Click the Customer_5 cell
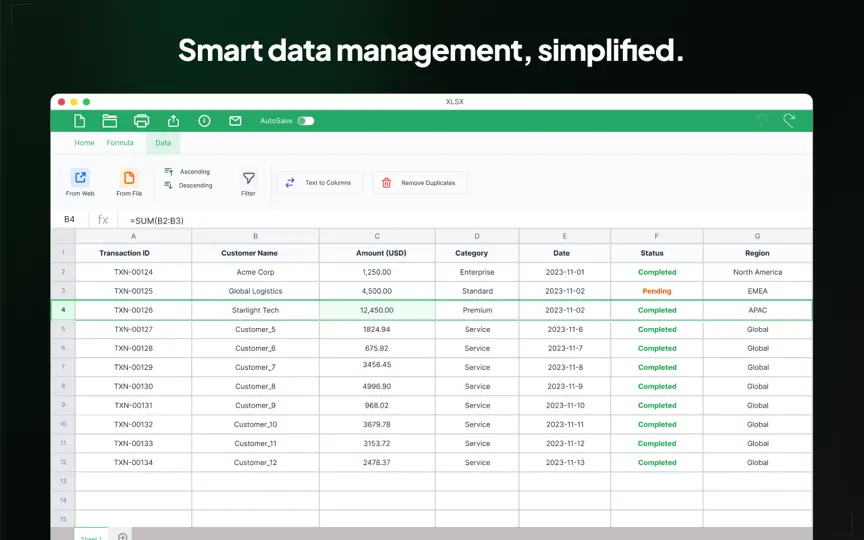864x540 pixels. tap(255, 330)
